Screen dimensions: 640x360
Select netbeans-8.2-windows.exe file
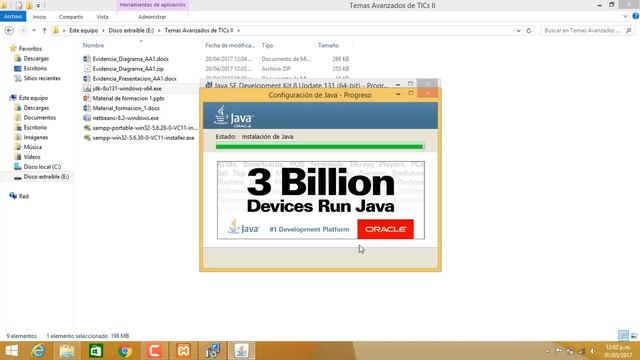pos(126,118)
